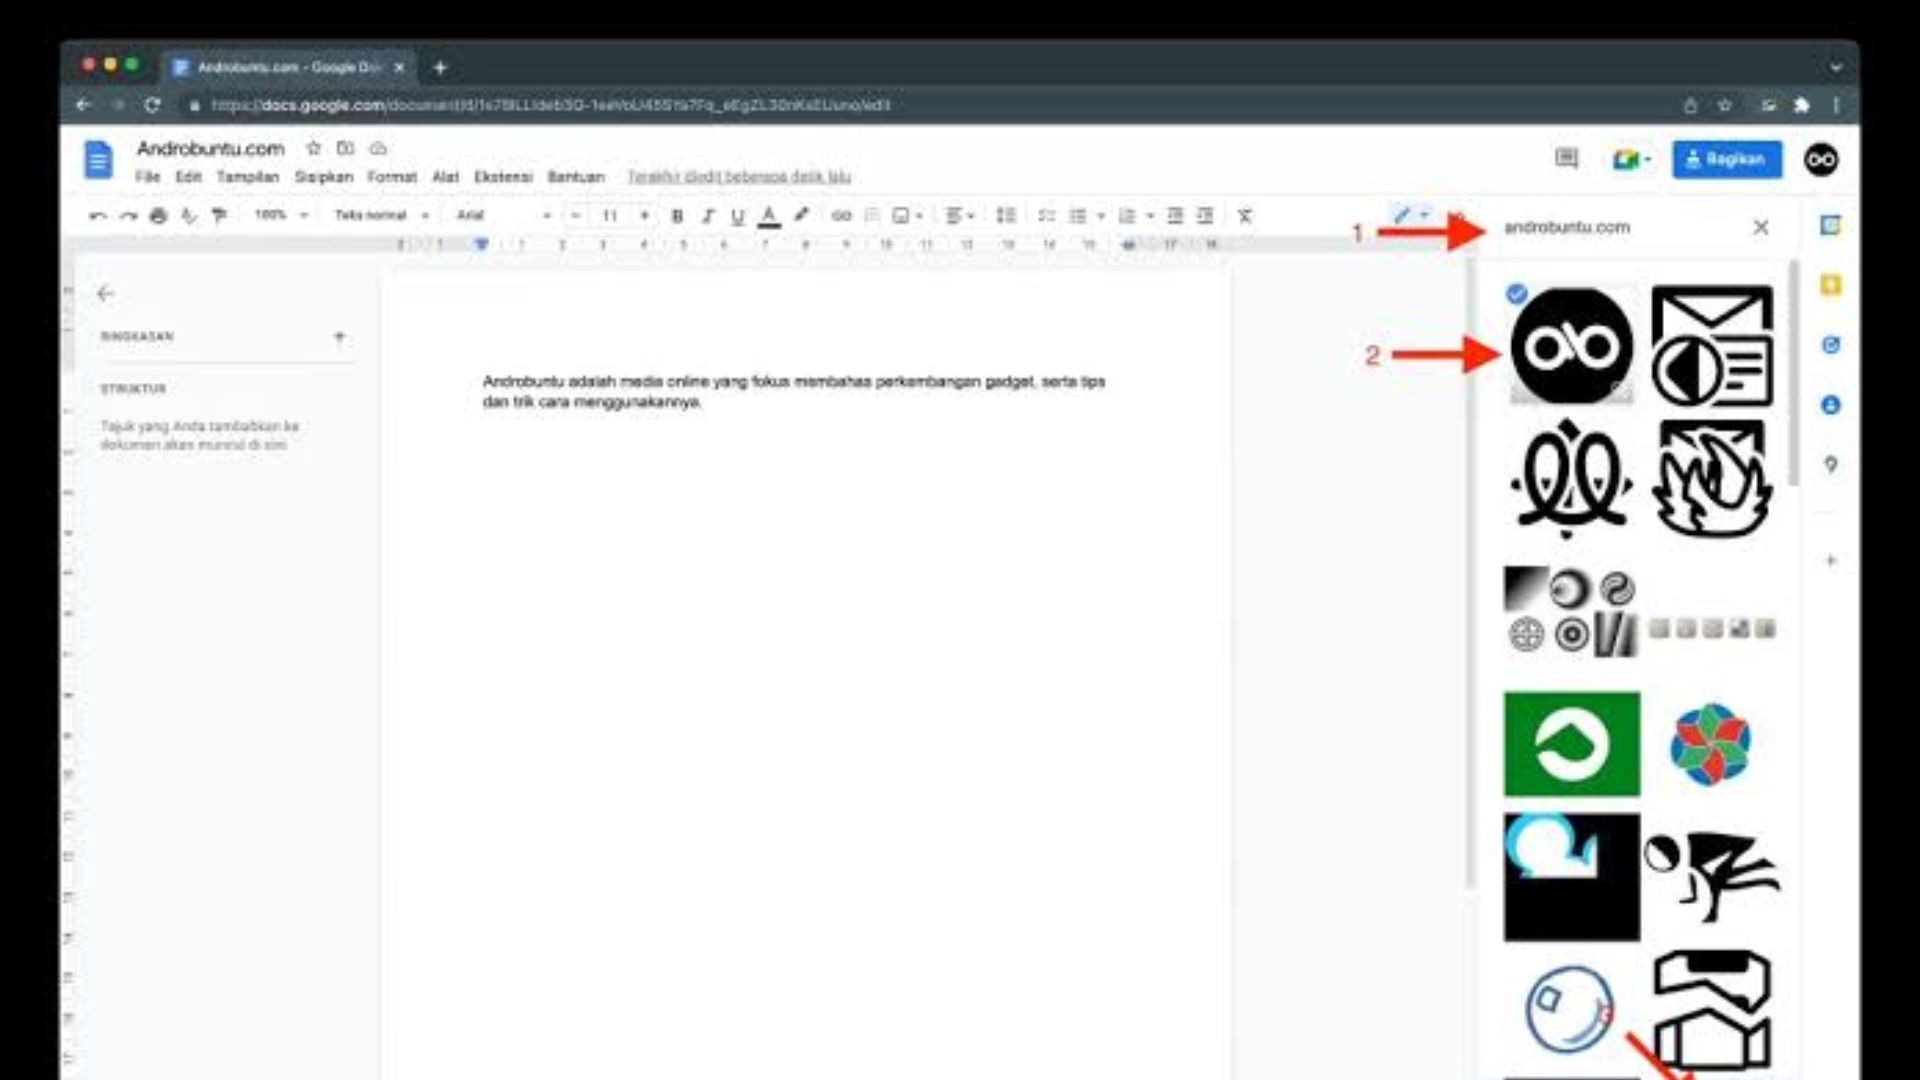Start a bulleted list
The image size is (1920, 1080).
pyautogui.click(x=1077, y=216)
